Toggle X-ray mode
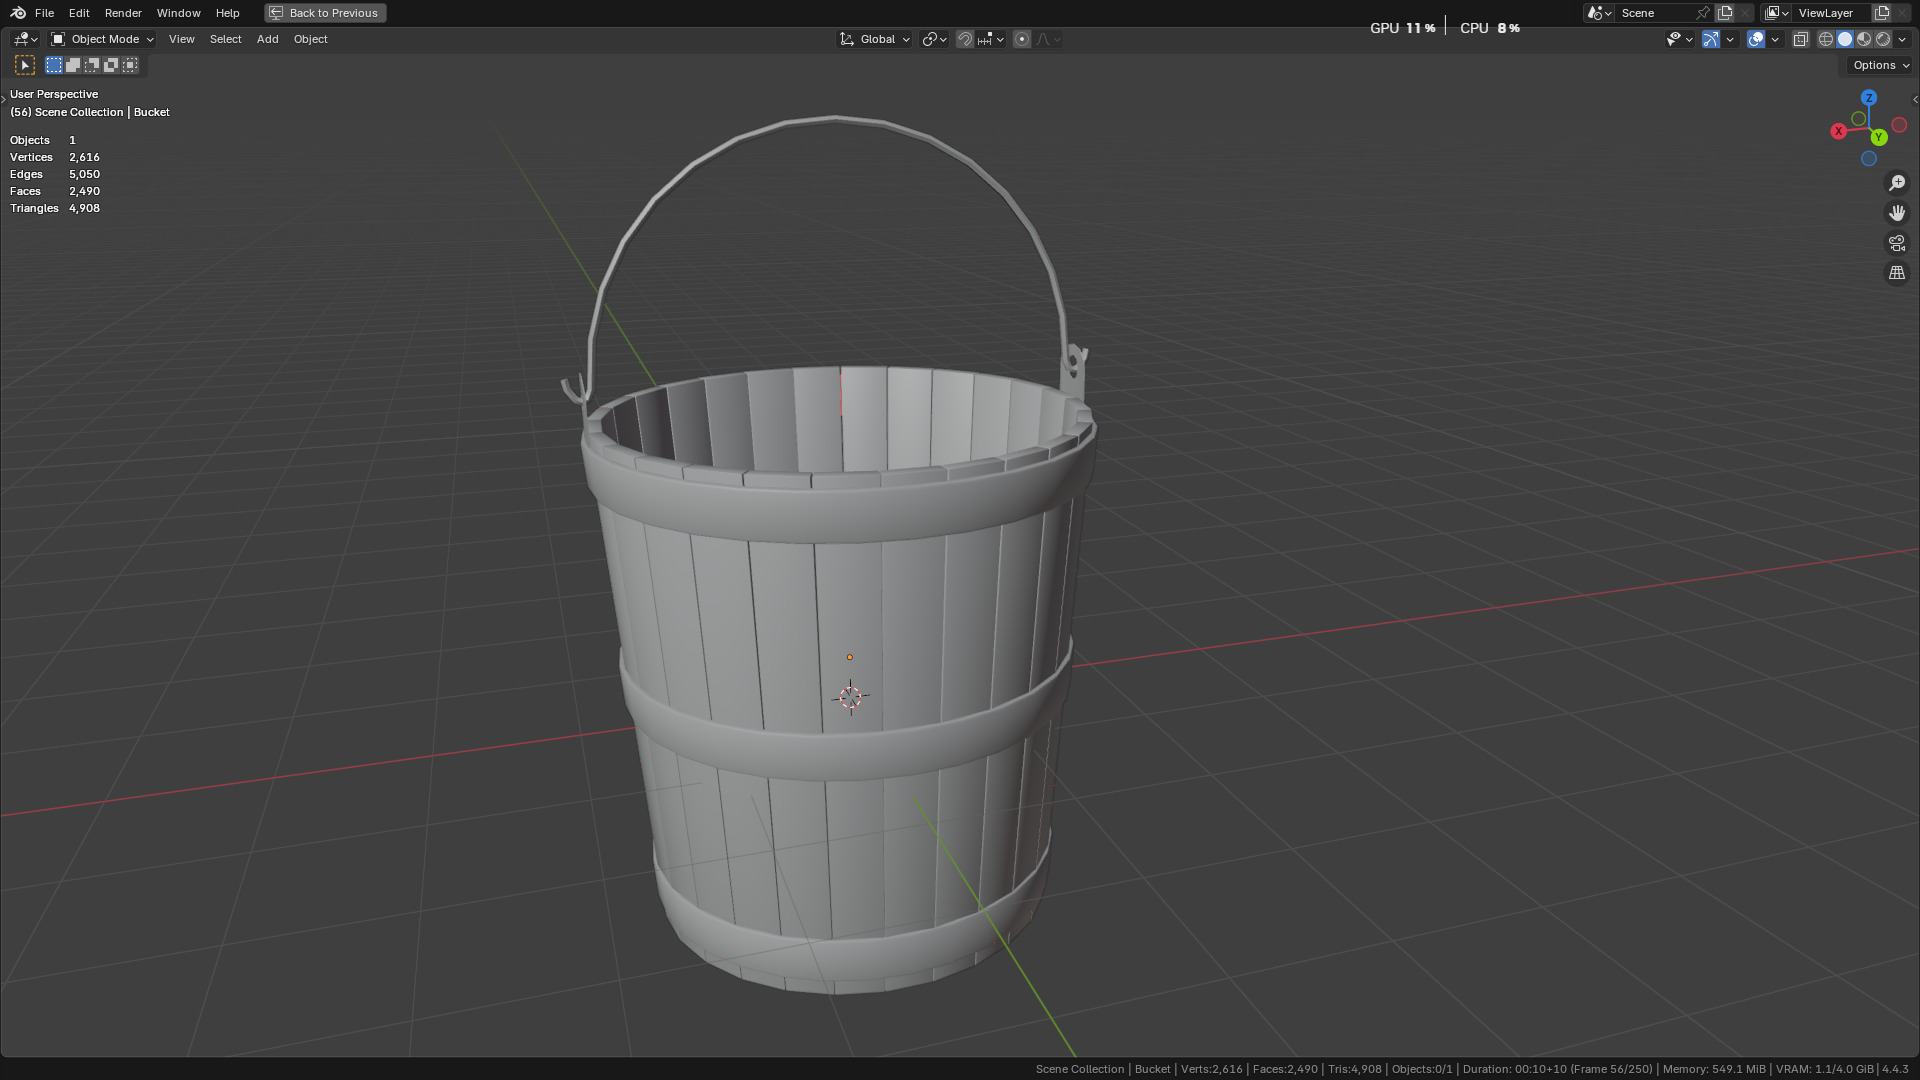Image resolution: width=1920 pixels, height=1080 pixels. 1801,39
